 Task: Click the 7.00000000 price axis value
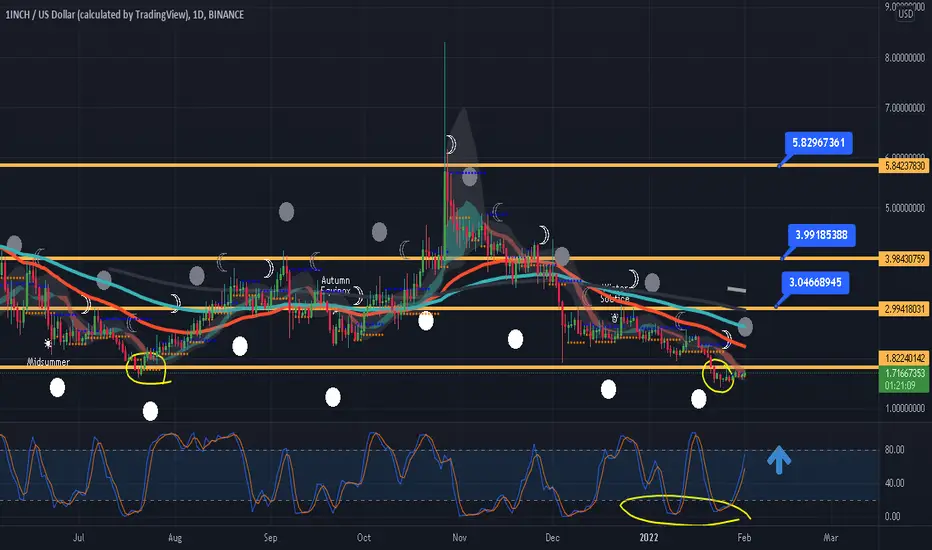click(905, 108)
